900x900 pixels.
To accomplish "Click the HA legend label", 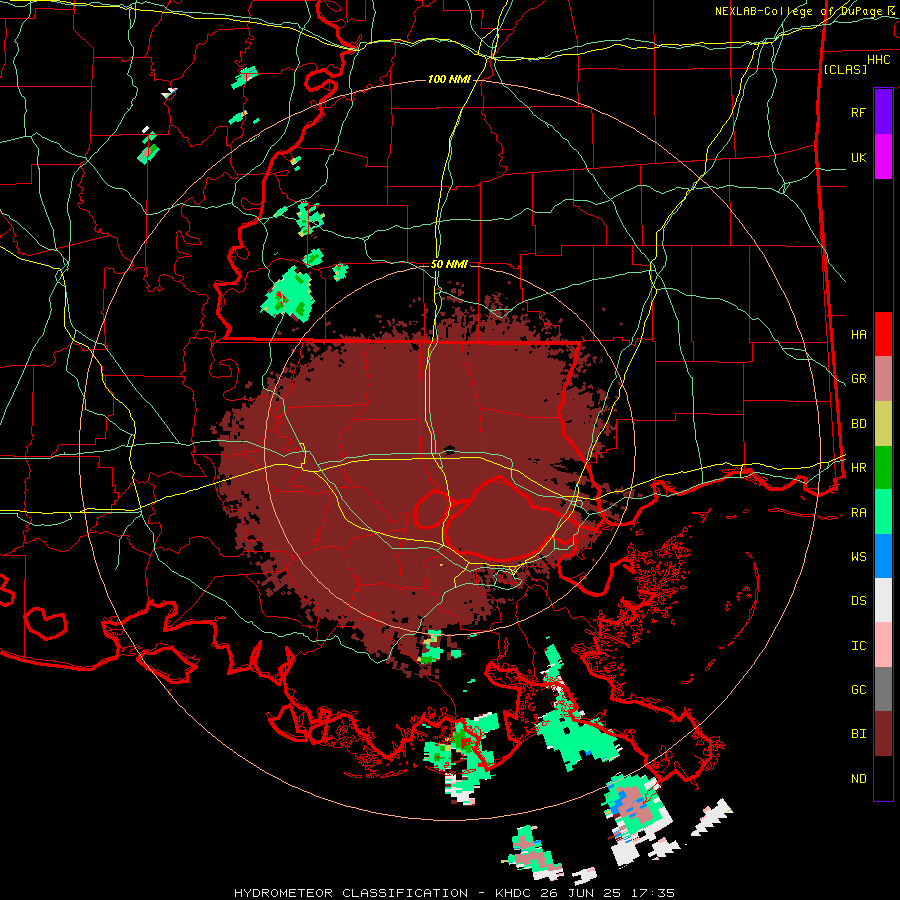I will (x=858, y=335).
